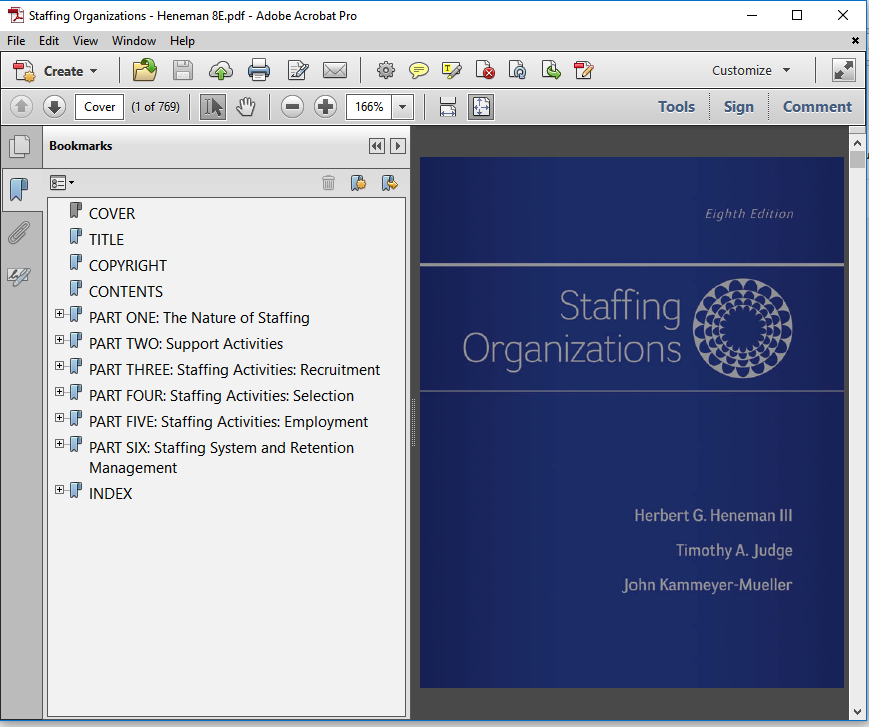Click the Open file folder icon

[145, 70]
